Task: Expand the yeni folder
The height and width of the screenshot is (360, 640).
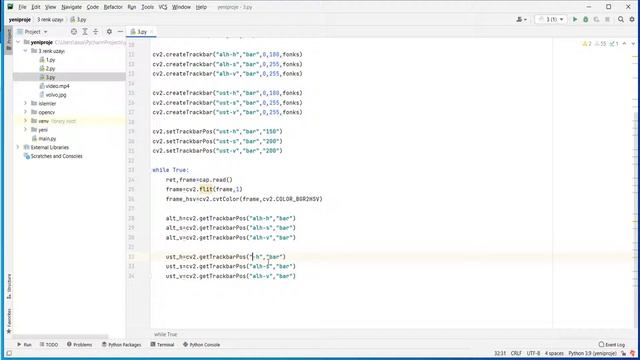Action: [26, 129]
